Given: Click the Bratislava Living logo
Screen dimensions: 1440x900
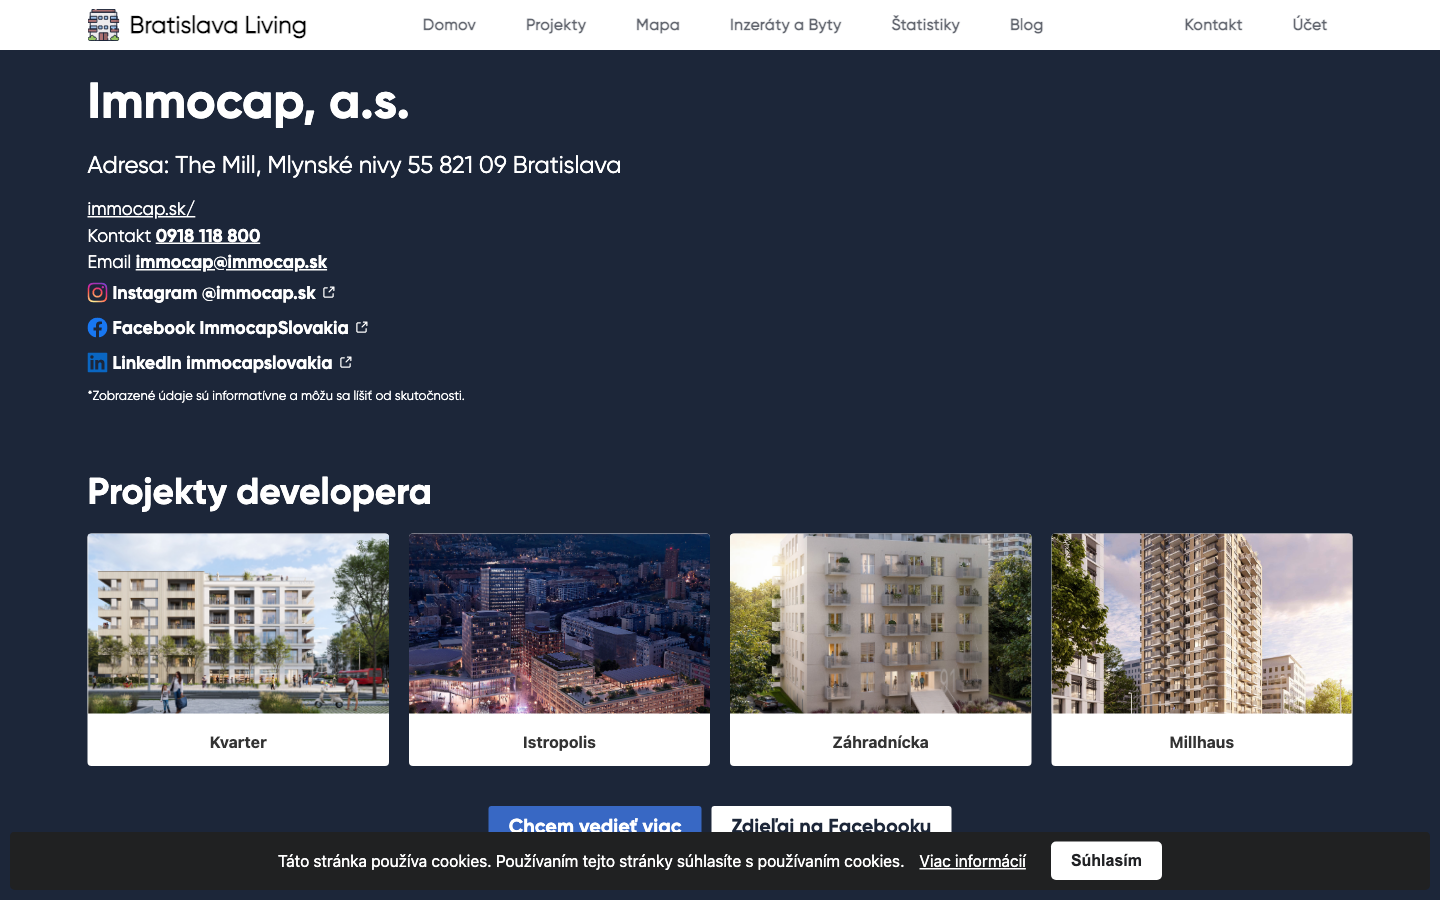Looking at the screenshot, I should (x=197, y=24).
